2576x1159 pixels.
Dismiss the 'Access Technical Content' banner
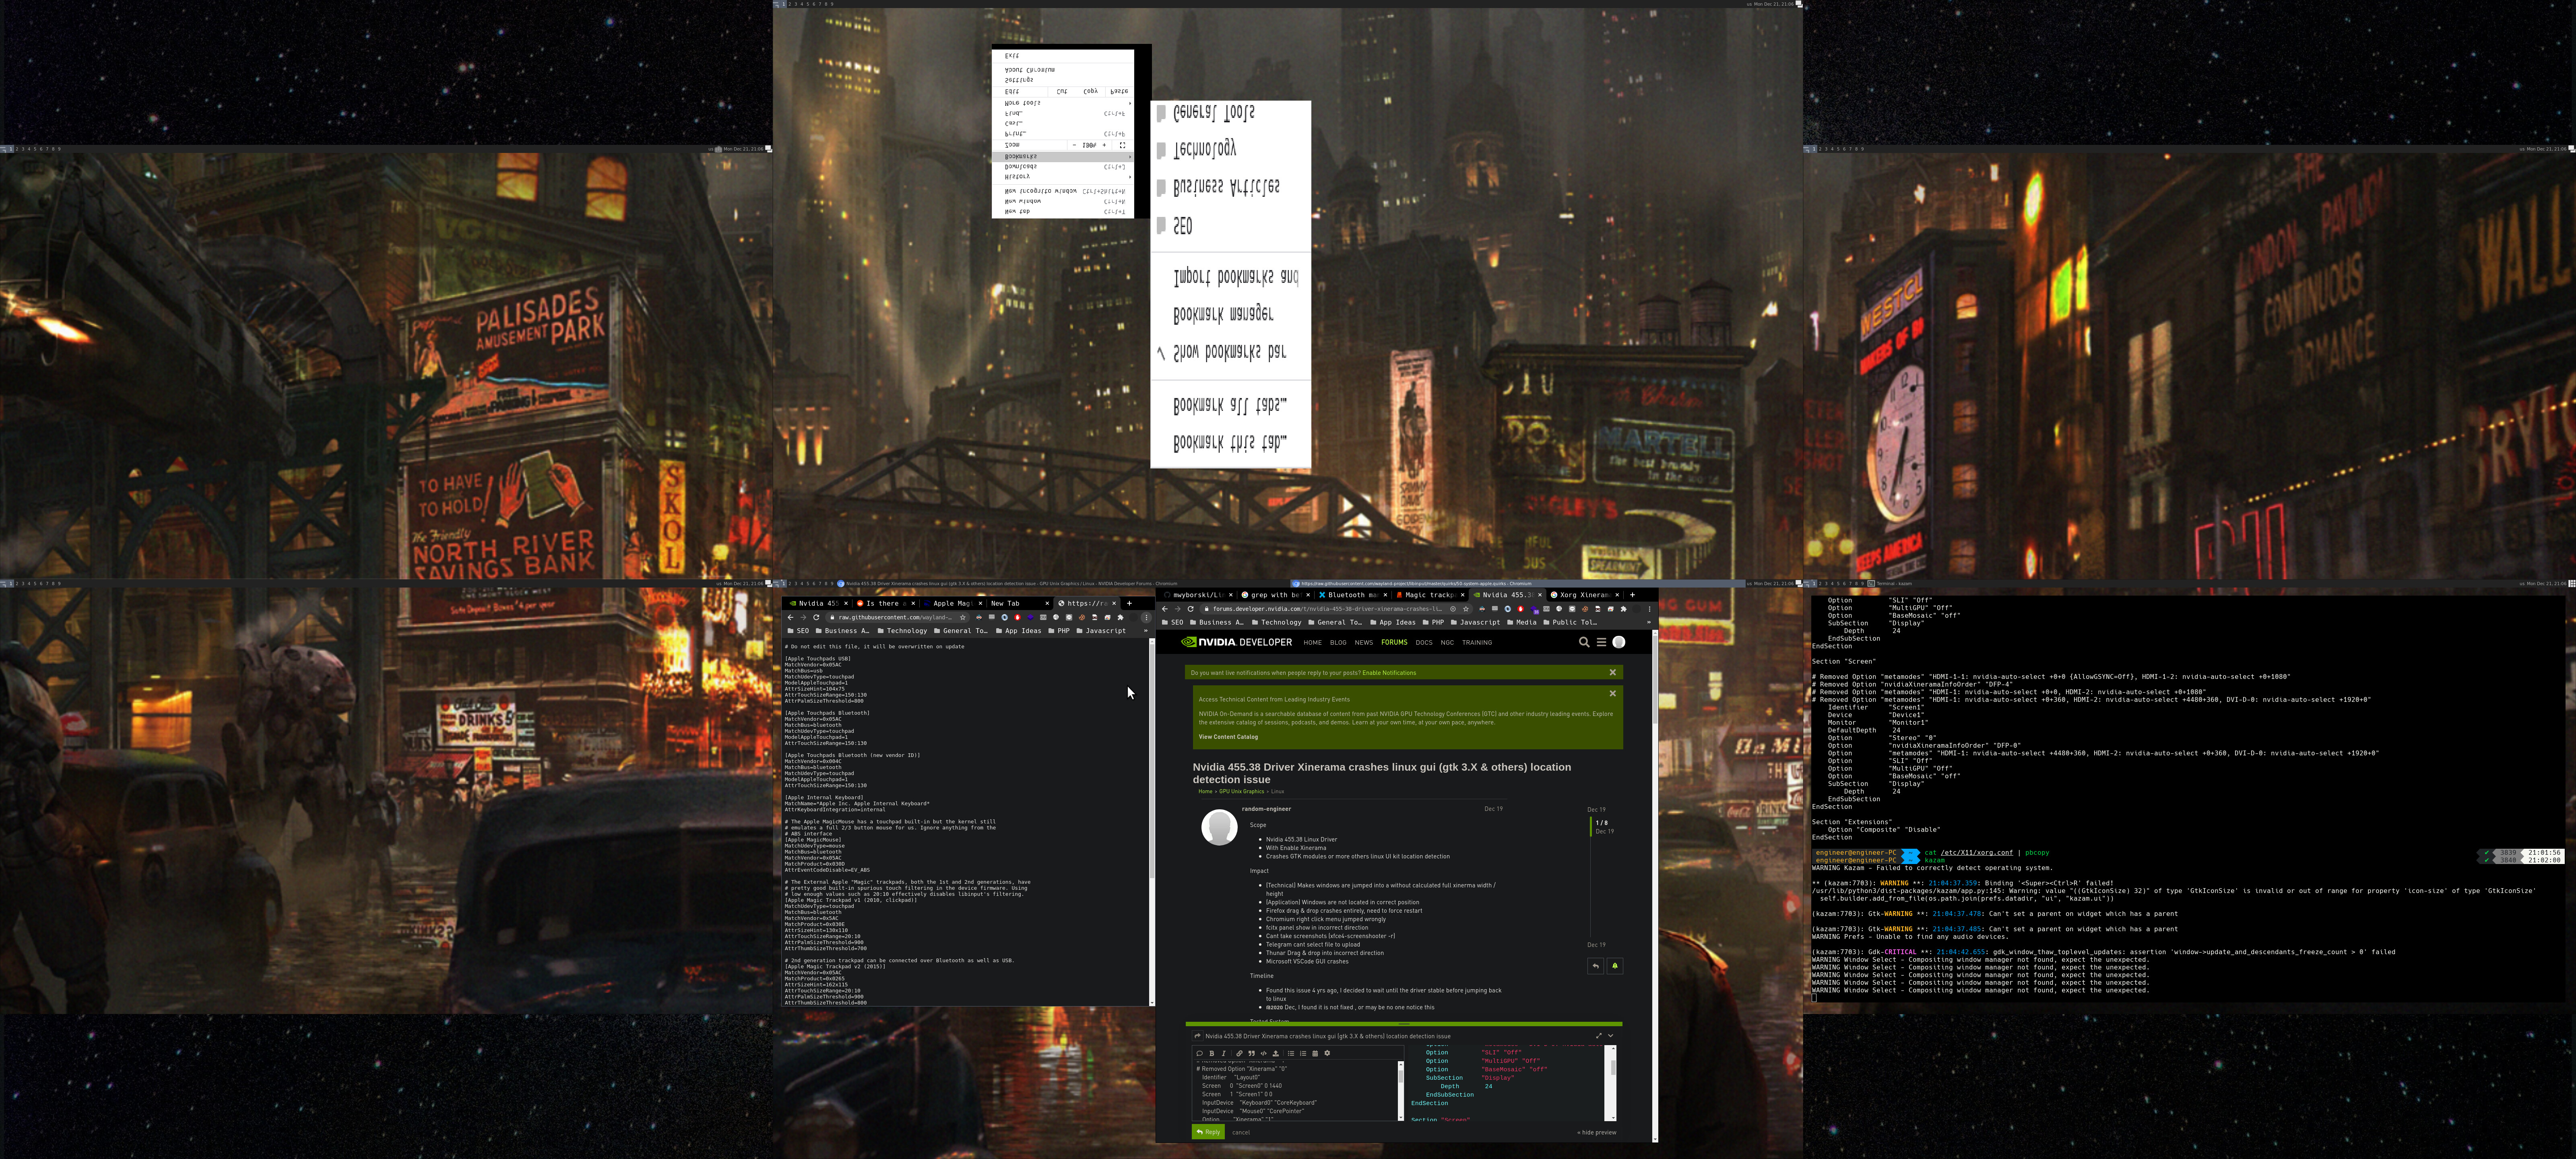pyautogui.click(x=1612, y=693)
